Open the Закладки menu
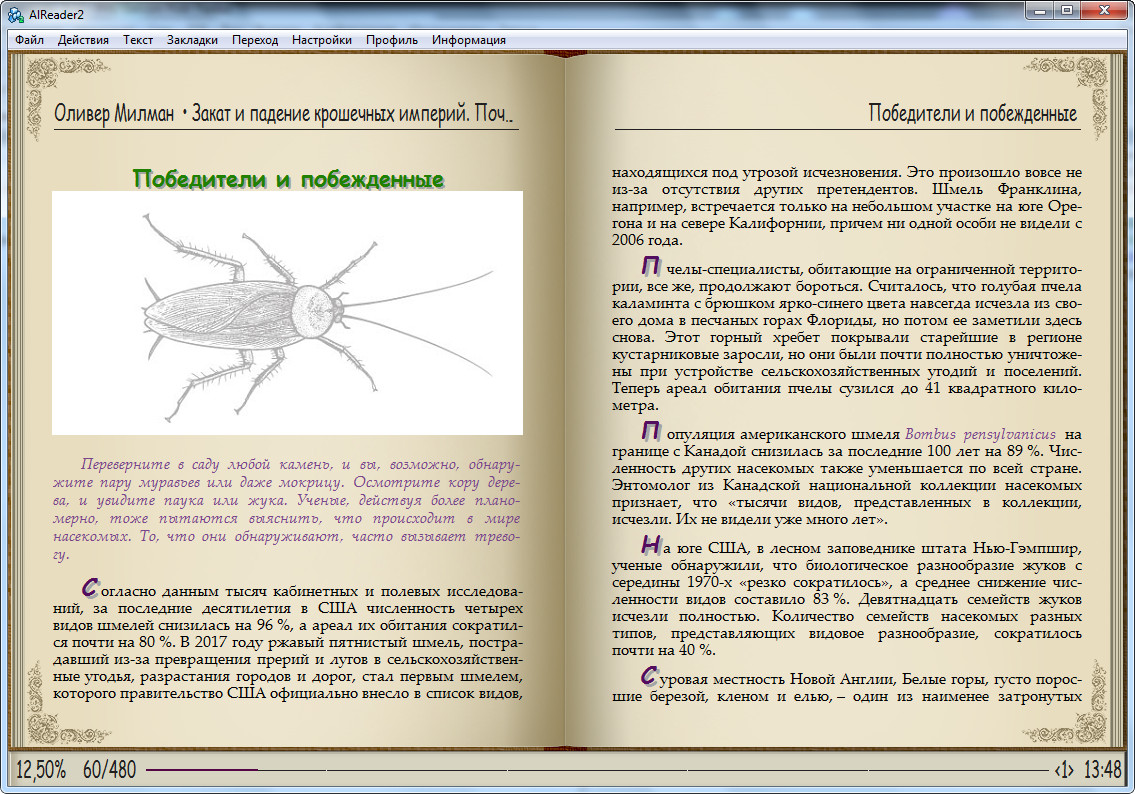The height and width of the screenshot is (794, 1135). pyautogui.click(x=192, y=40)
